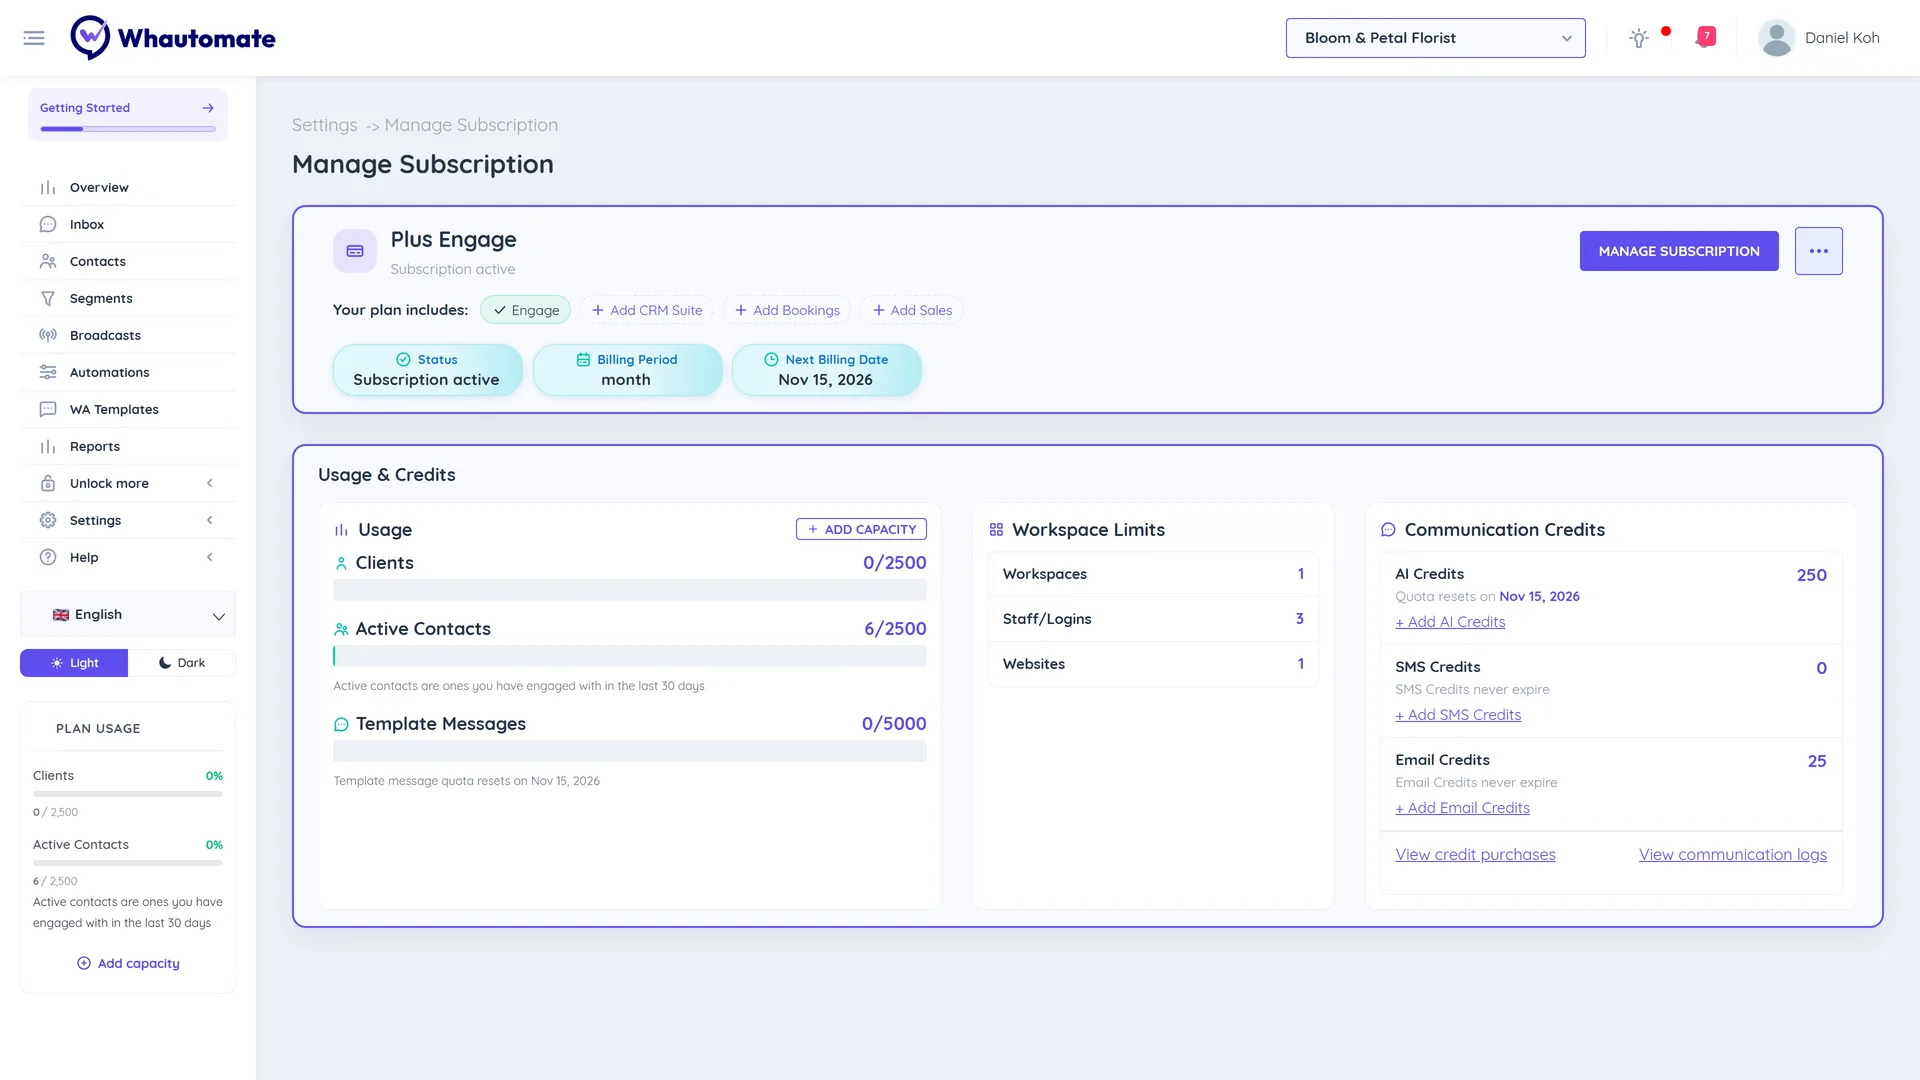Open the notifications bell with badge 7
The height and width of the screenshot is (1080, 1920).
point(1706,38)
